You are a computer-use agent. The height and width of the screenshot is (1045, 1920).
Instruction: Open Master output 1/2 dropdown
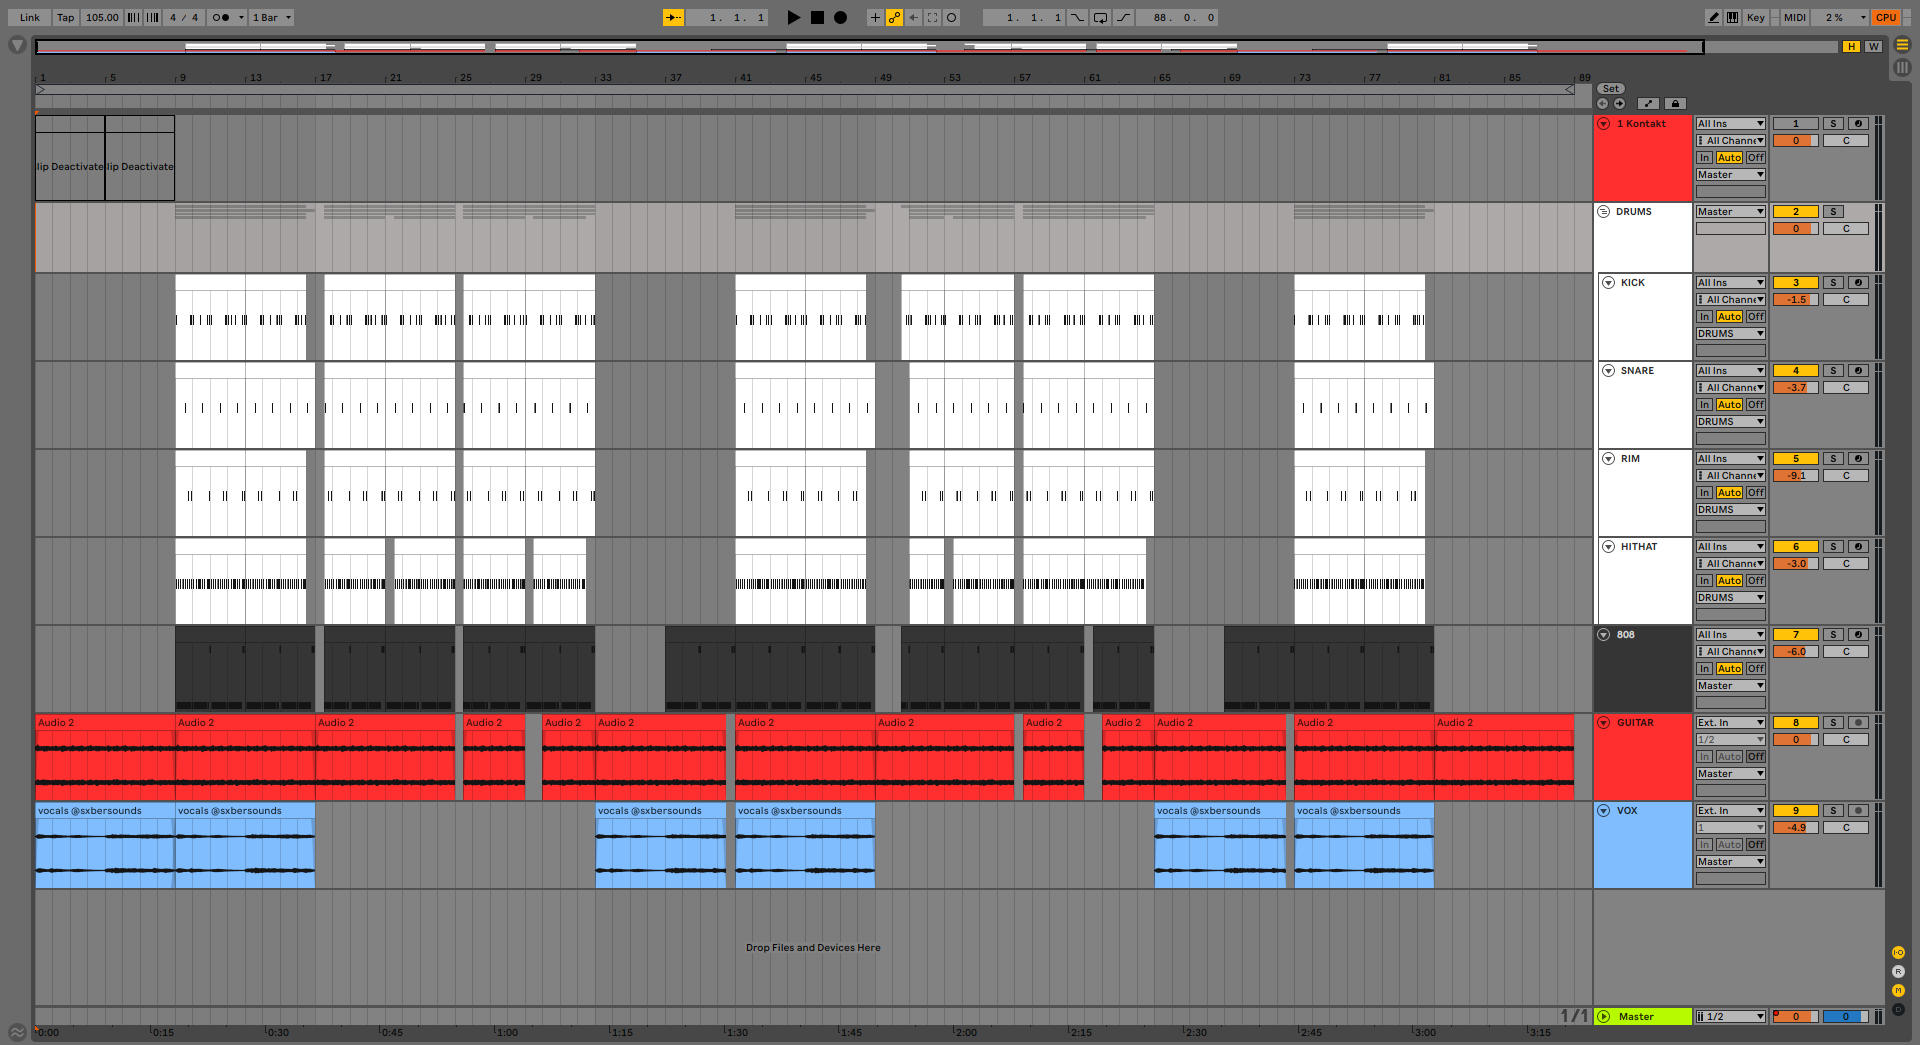(x=1730, y=1016)
